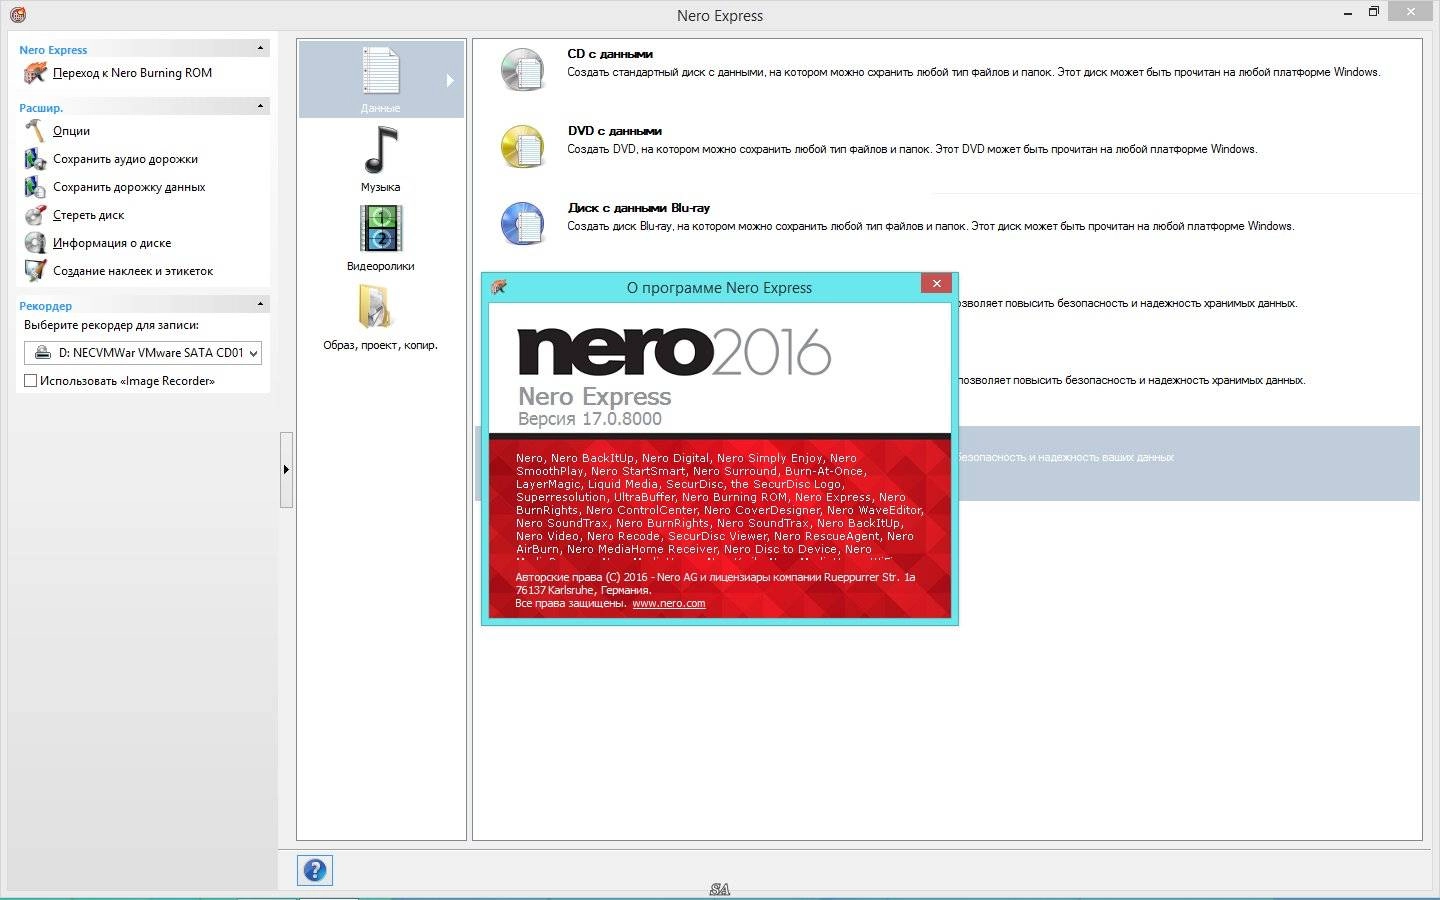Screen dimensions: 1440x900
Task: Click the Версия 17.0.8000 text
Action: click(590, 419)
